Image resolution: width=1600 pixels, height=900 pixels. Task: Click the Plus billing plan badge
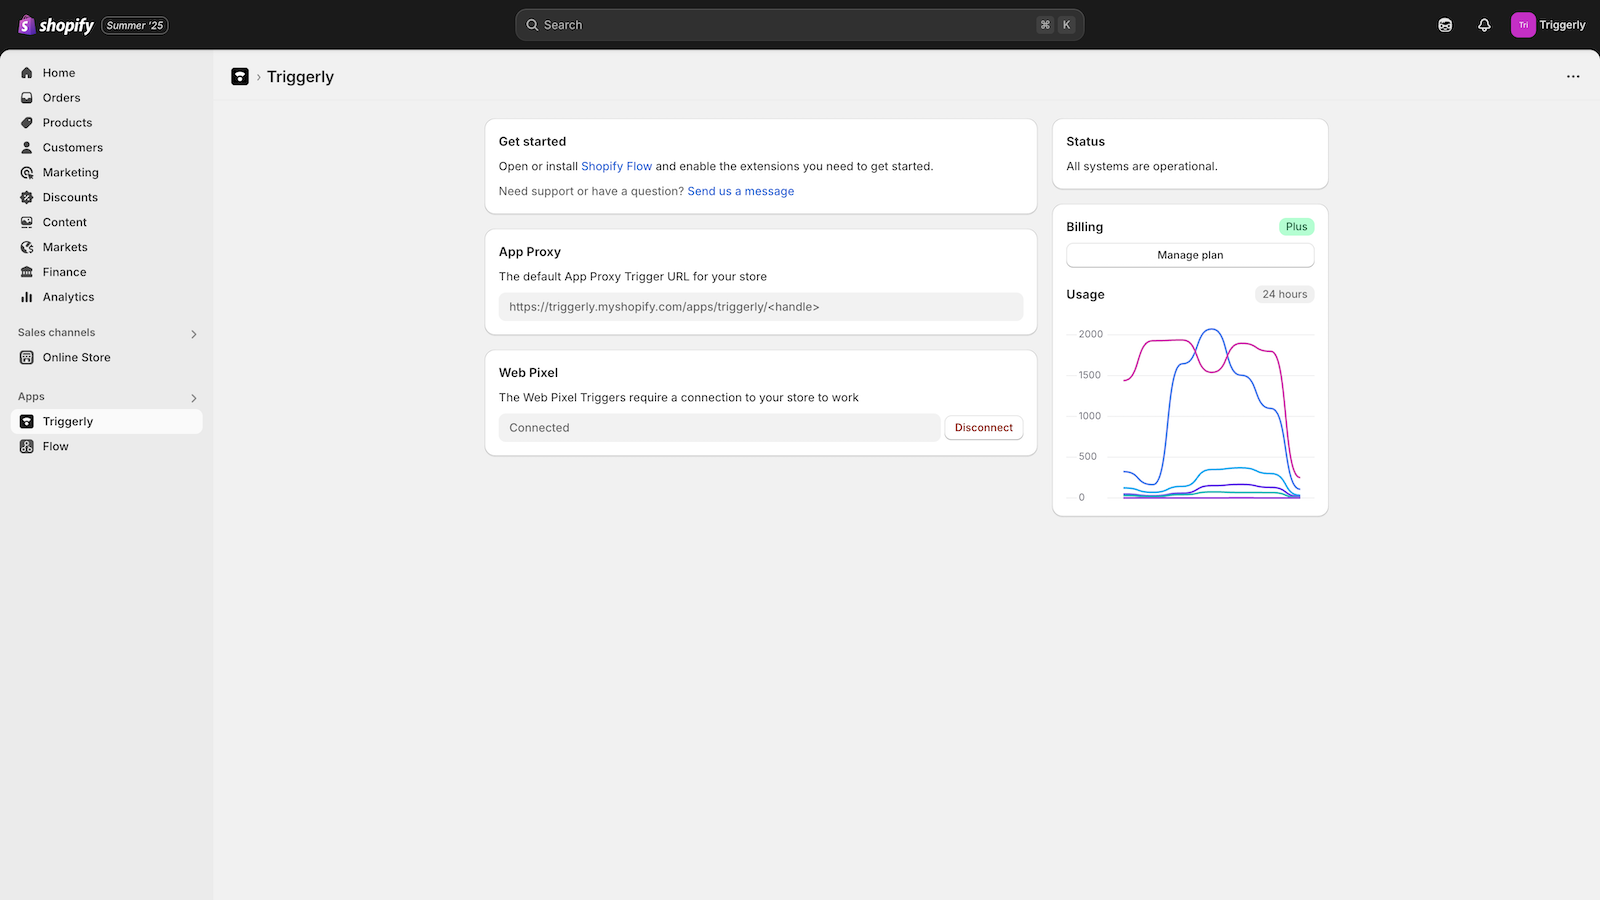click(x=1297, y=227)
